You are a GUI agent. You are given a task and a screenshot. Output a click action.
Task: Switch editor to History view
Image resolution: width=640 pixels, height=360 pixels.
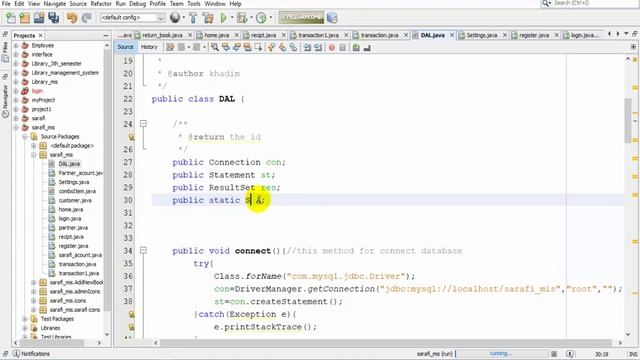pos(149,47)
